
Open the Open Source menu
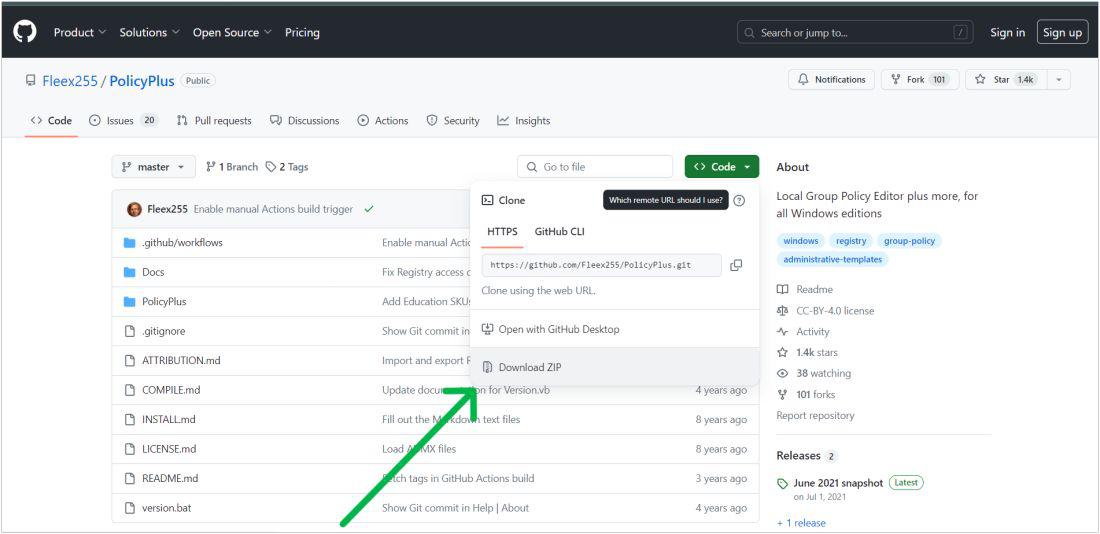pyautogui.click(x=232, y=32)
